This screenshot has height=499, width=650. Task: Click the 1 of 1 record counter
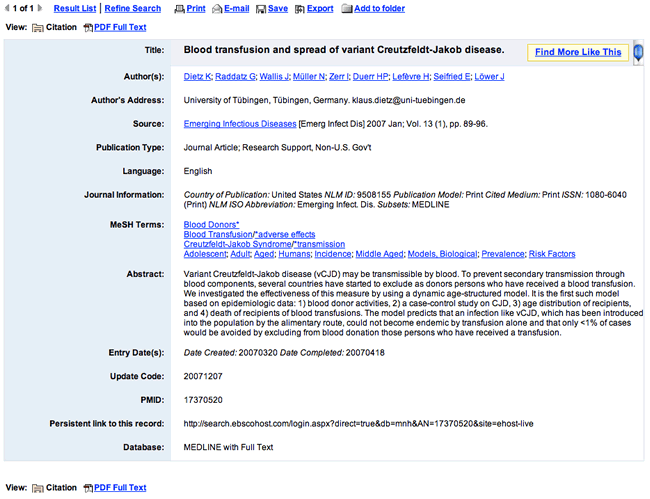click(x=23, y=8)
